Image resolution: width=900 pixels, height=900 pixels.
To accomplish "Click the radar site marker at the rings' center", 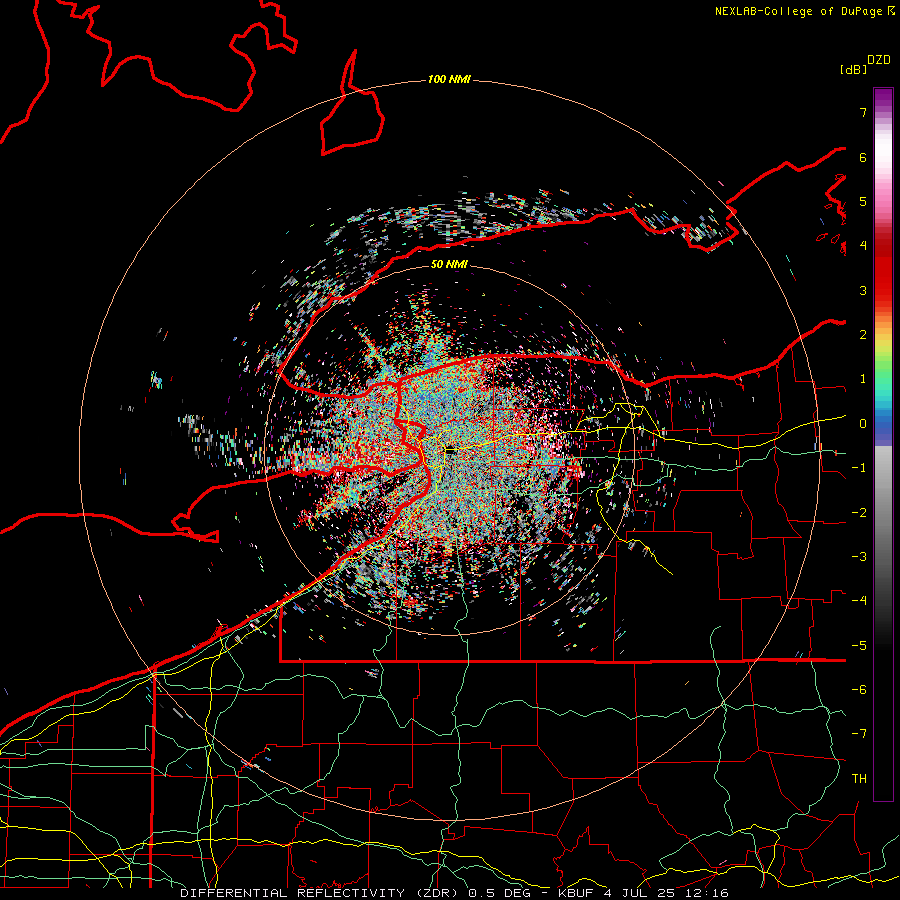I will coord(450,450).
